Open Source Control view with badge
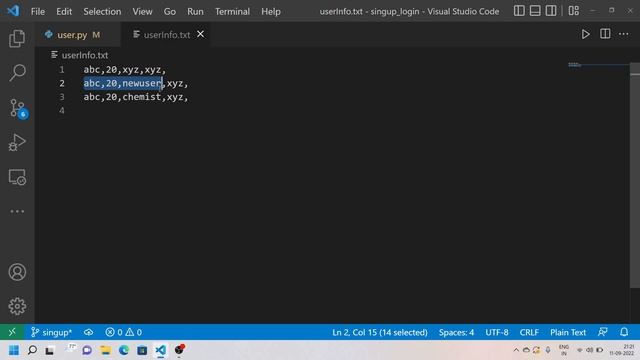640x360 pixels. 18,109
